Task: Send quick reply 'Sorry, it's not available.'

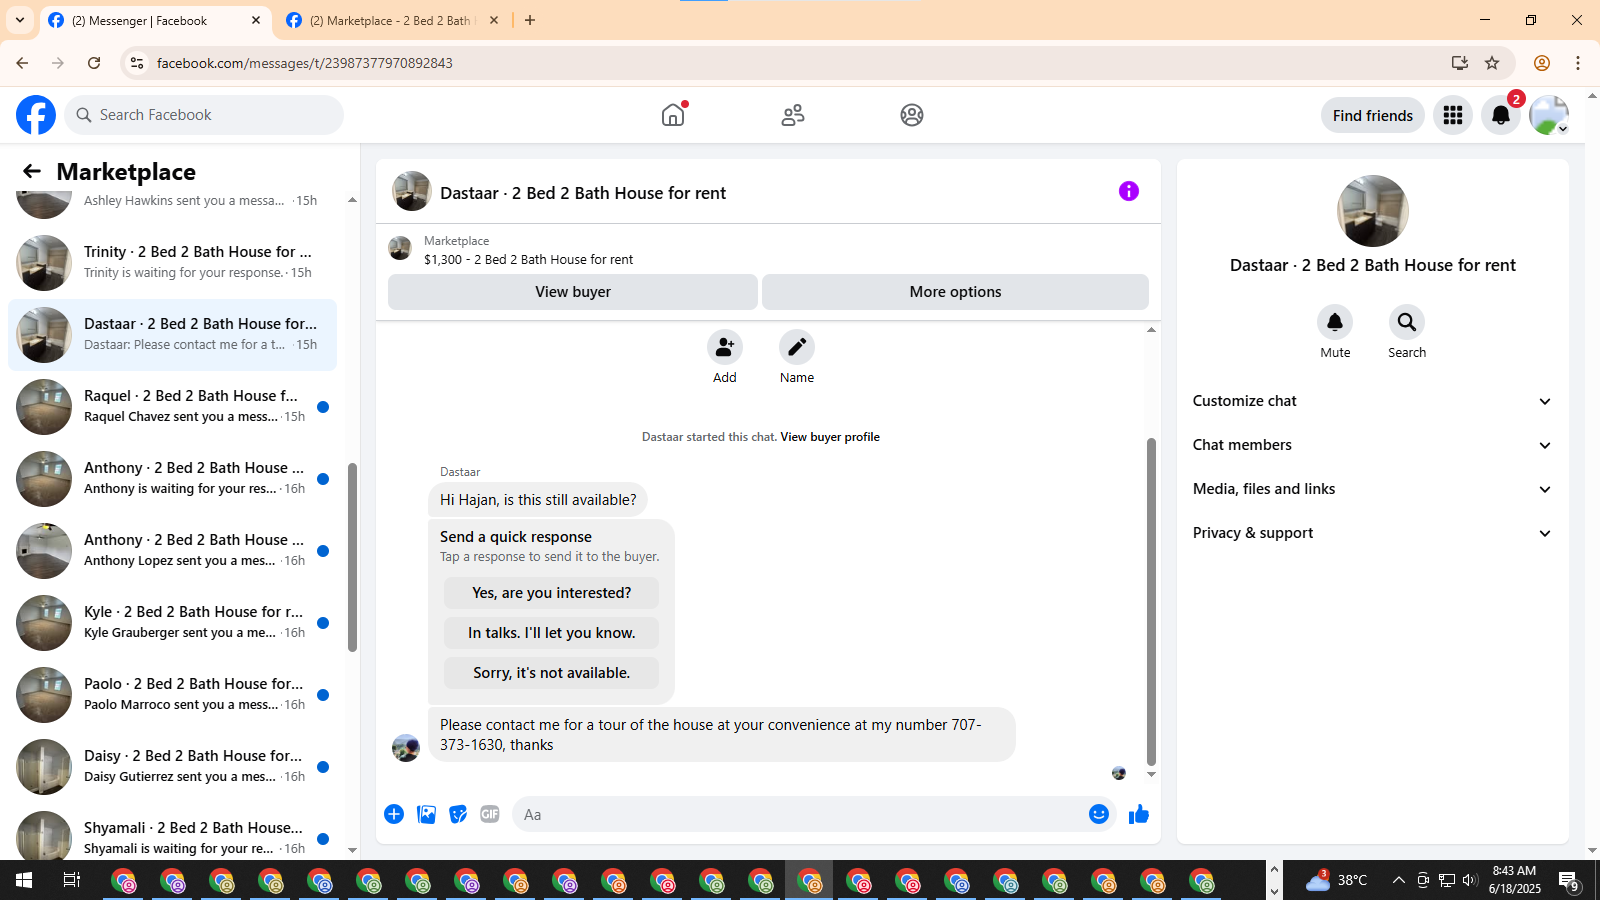Action: tap(552, 673)
